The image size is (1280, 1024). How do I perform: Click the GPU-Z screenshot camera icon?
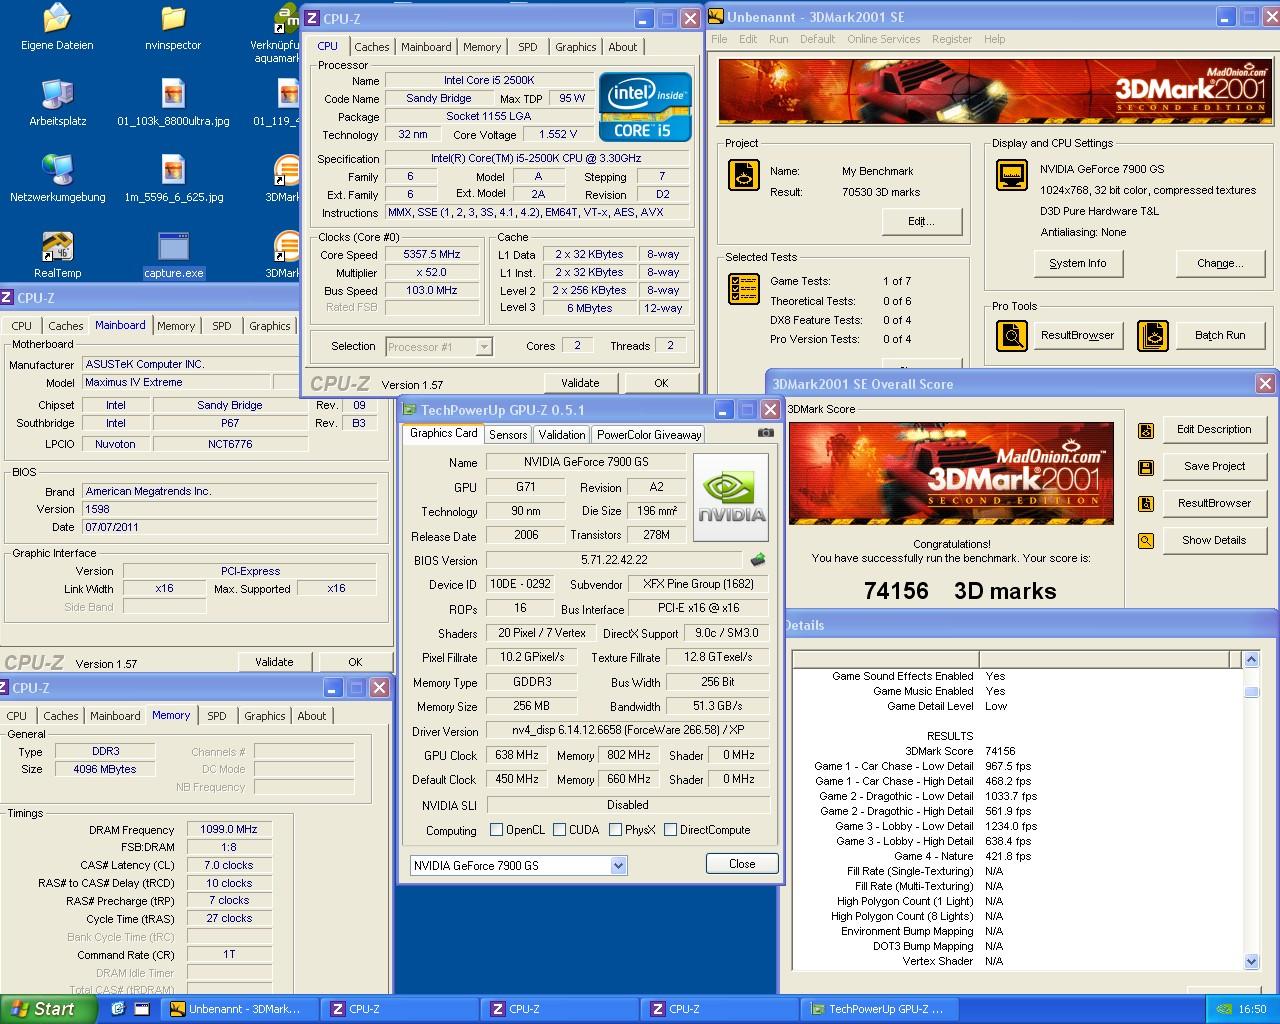[765, 433]
